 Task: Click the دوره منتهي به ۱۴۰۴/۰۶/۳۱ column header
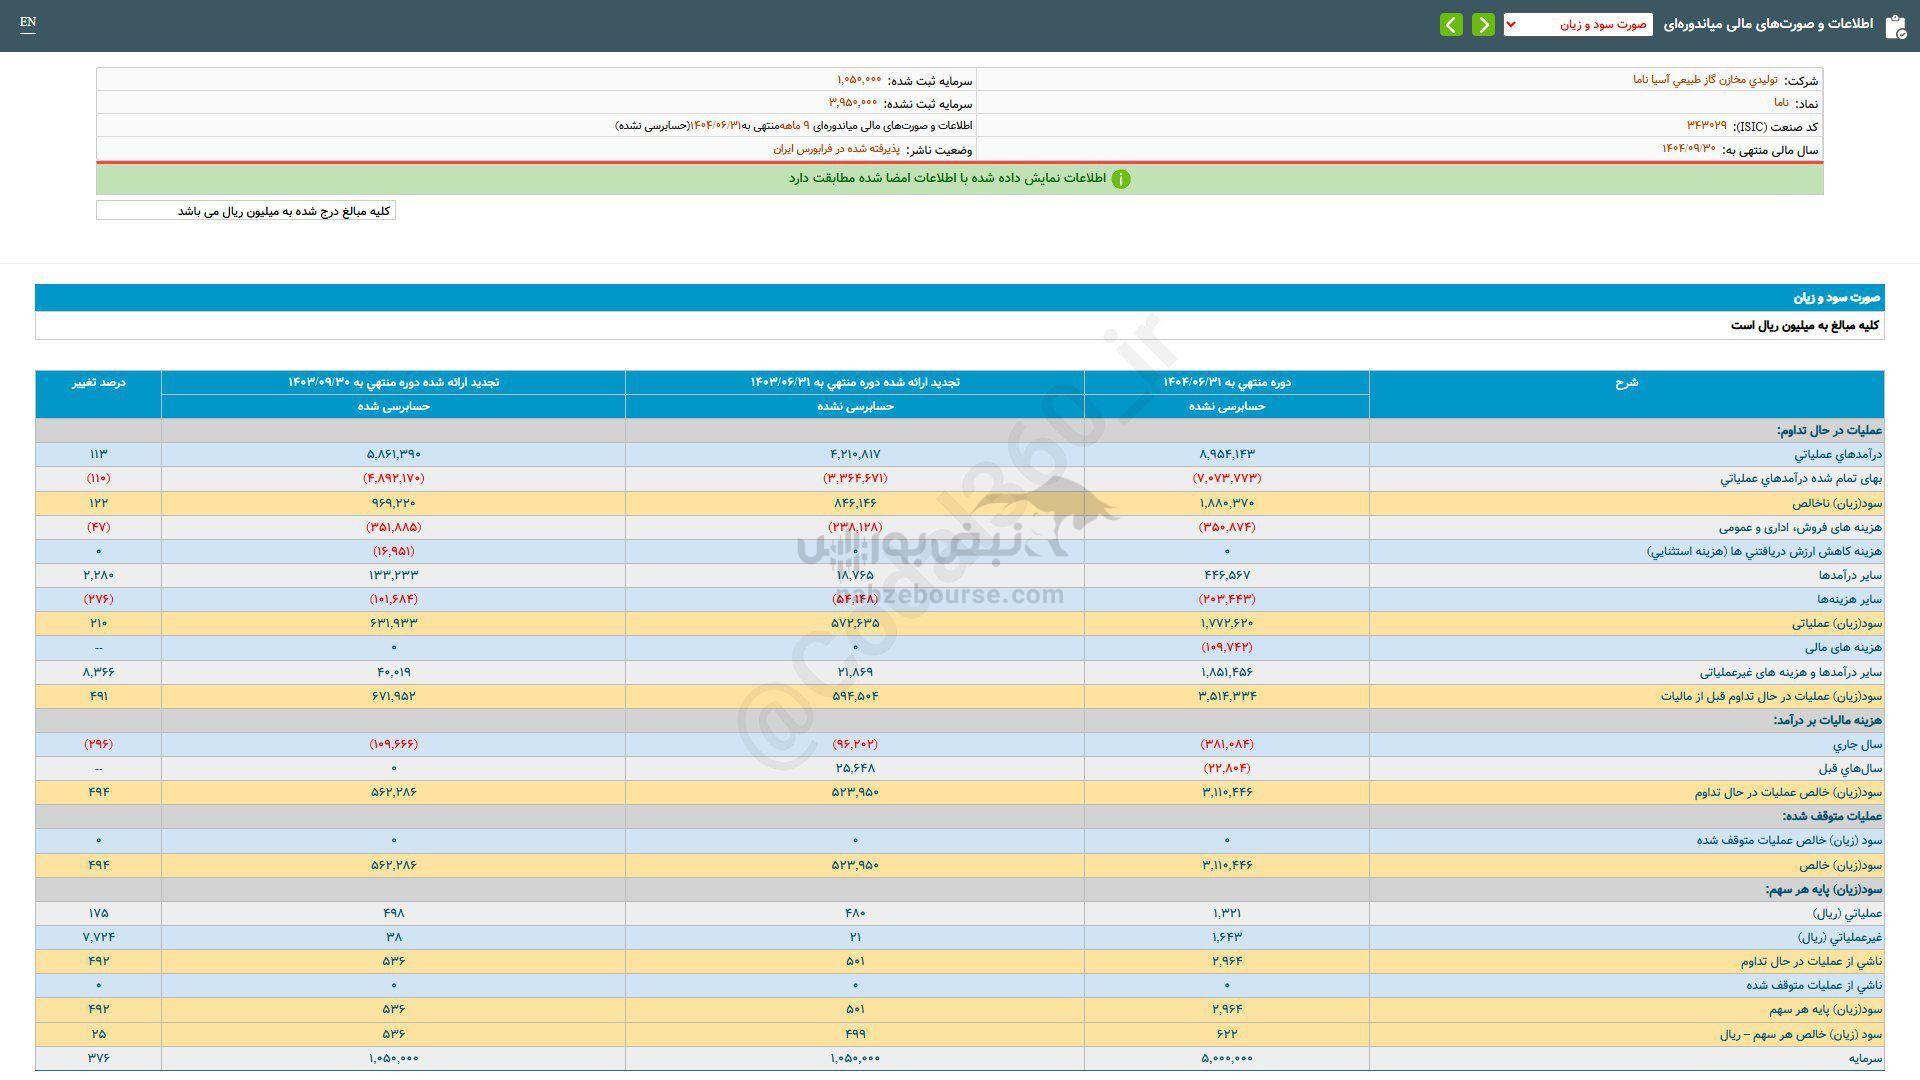click(x=1226, y=383)
